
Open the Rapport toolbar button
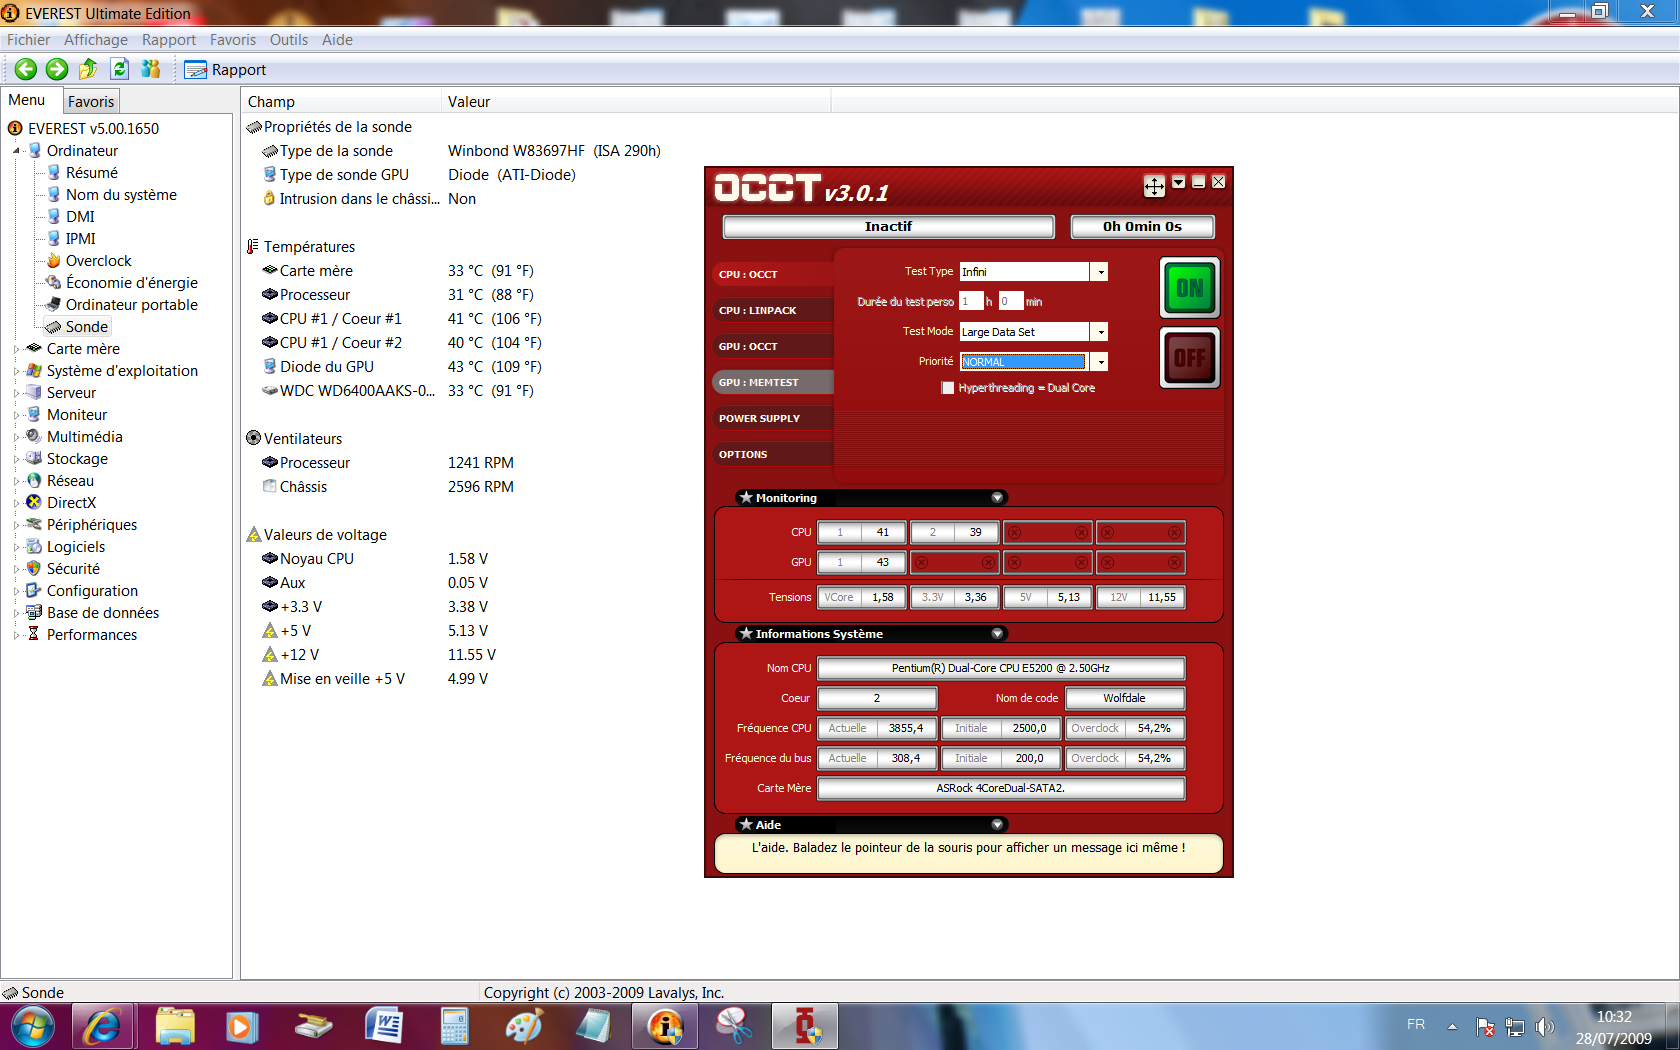(x=226, y=70)
